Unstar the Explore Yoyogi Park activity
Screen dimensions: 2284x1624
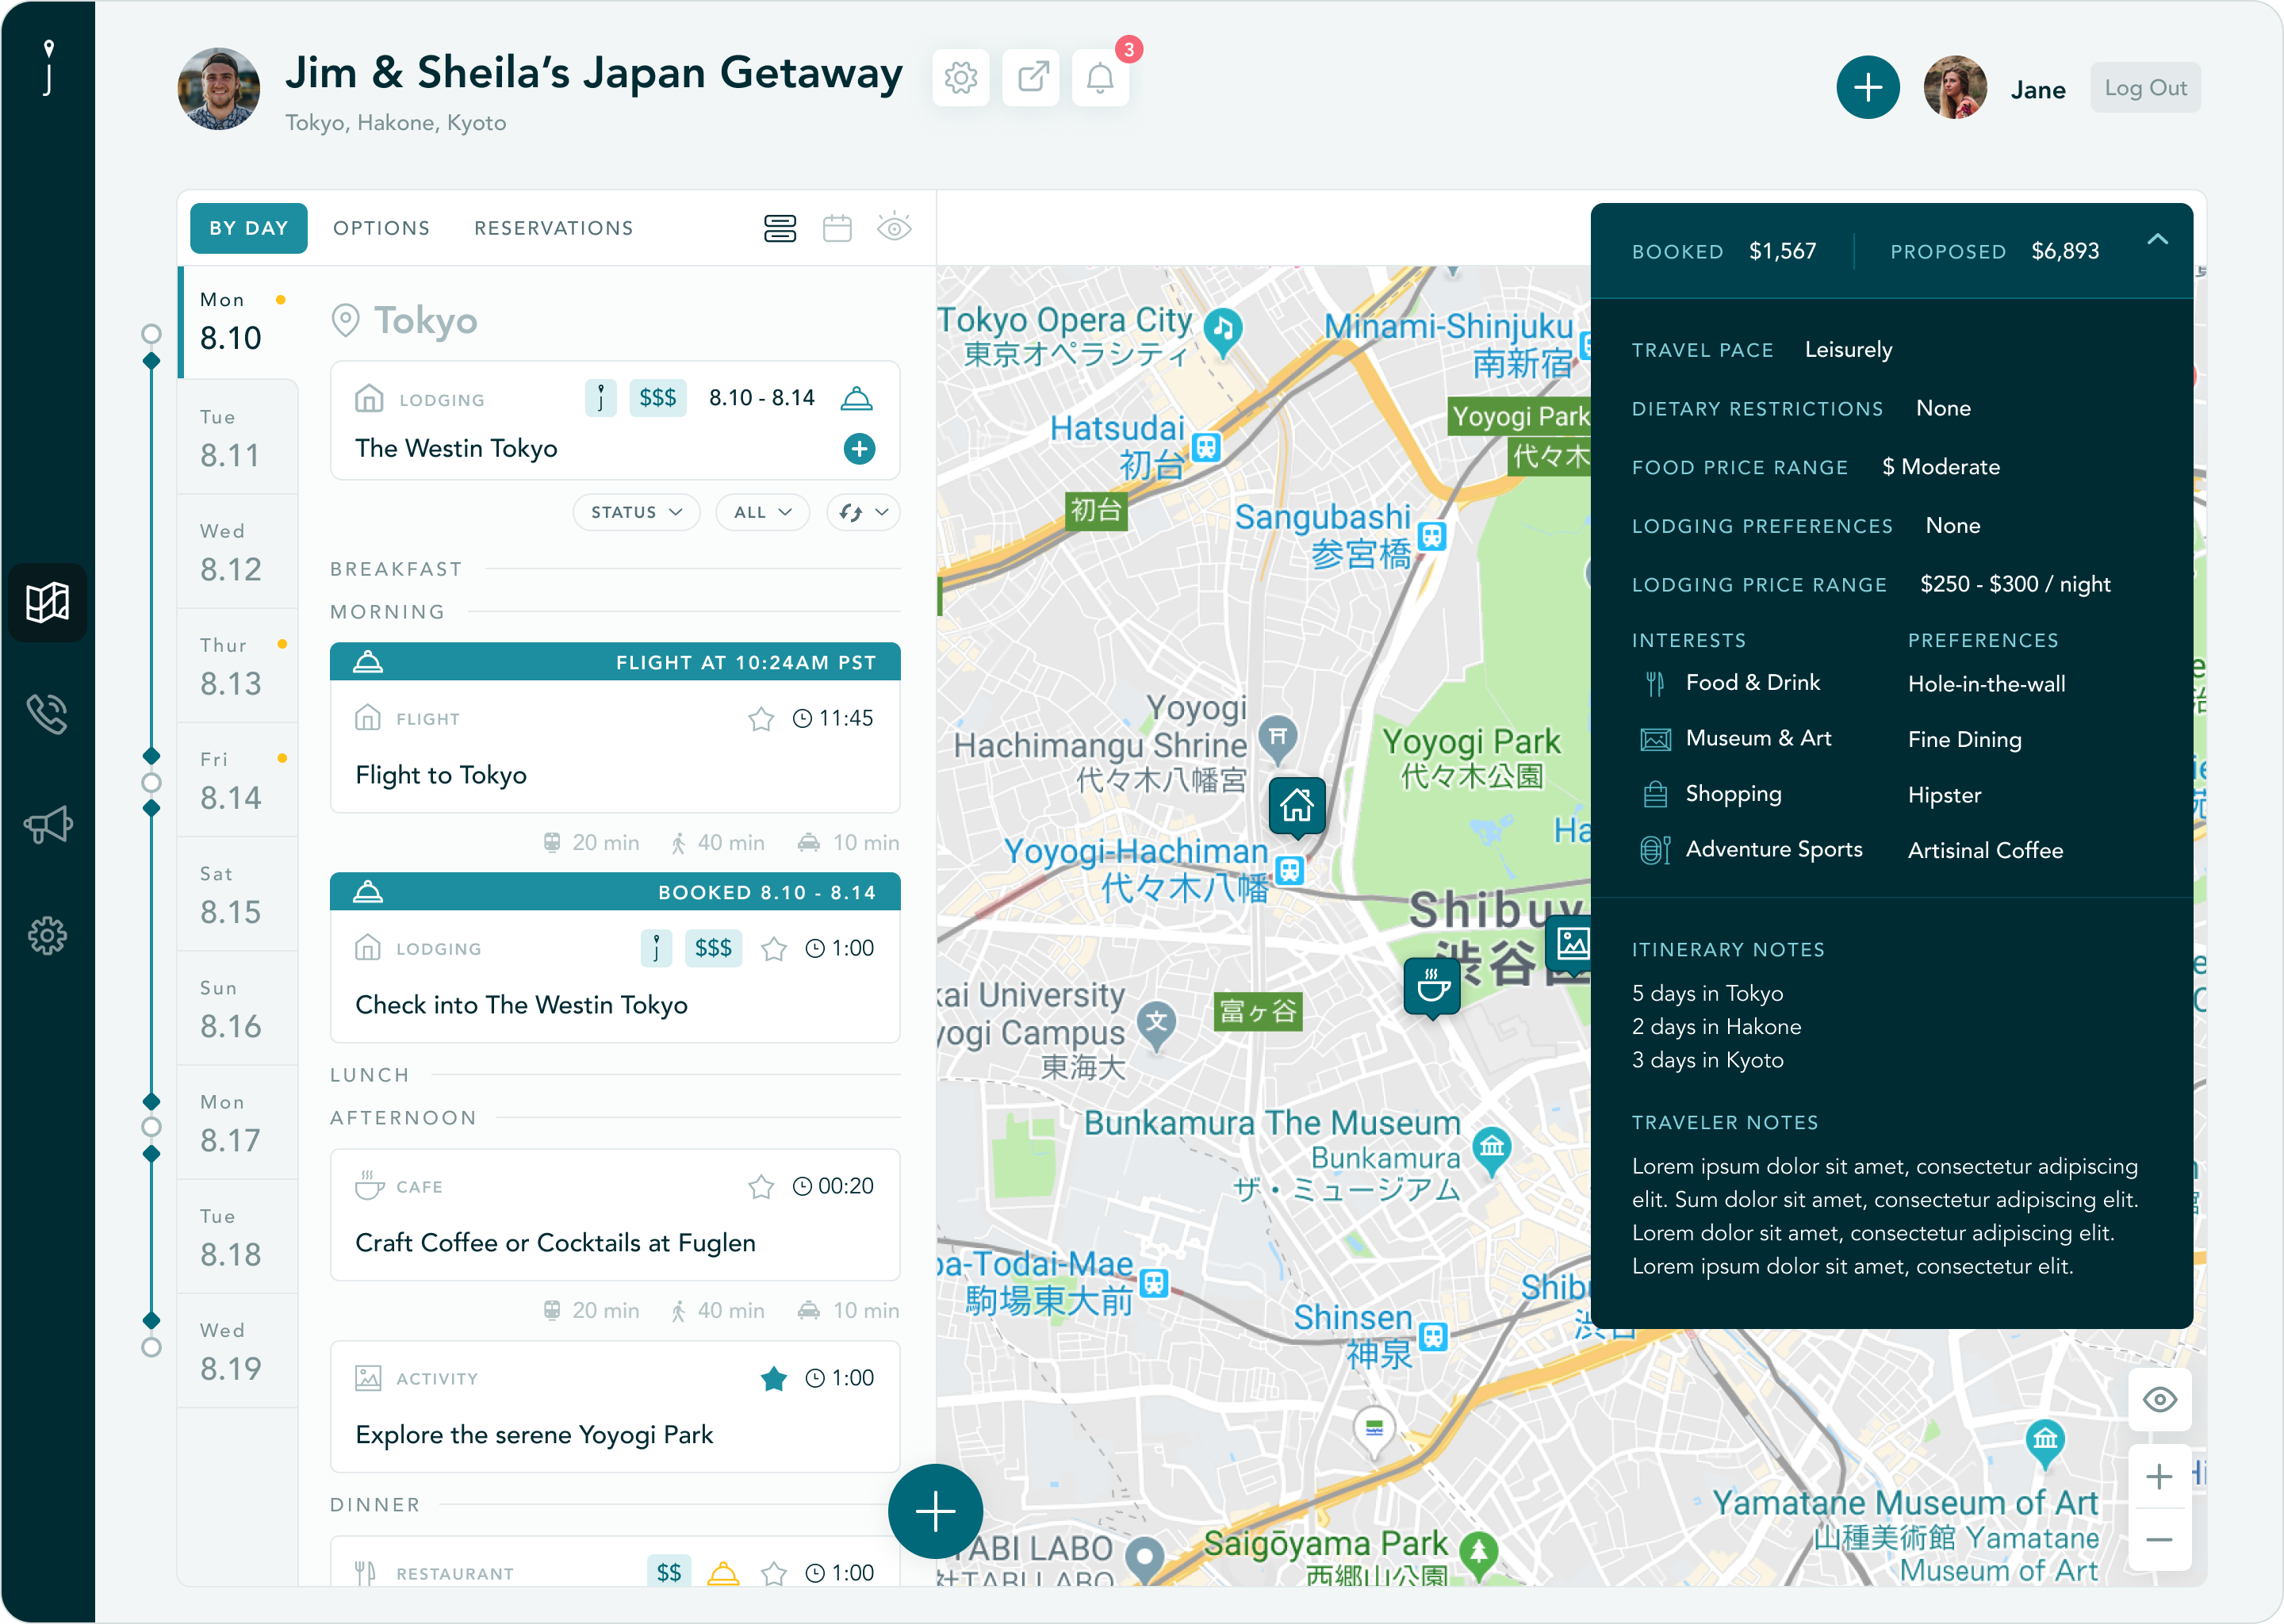point(773,1379)
